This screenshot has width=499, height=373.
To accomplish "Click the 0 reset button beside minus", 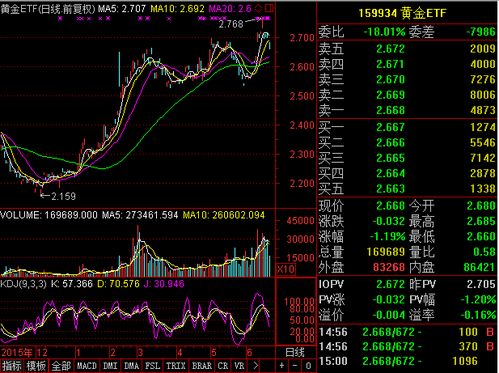I will [x=308, y=365].
